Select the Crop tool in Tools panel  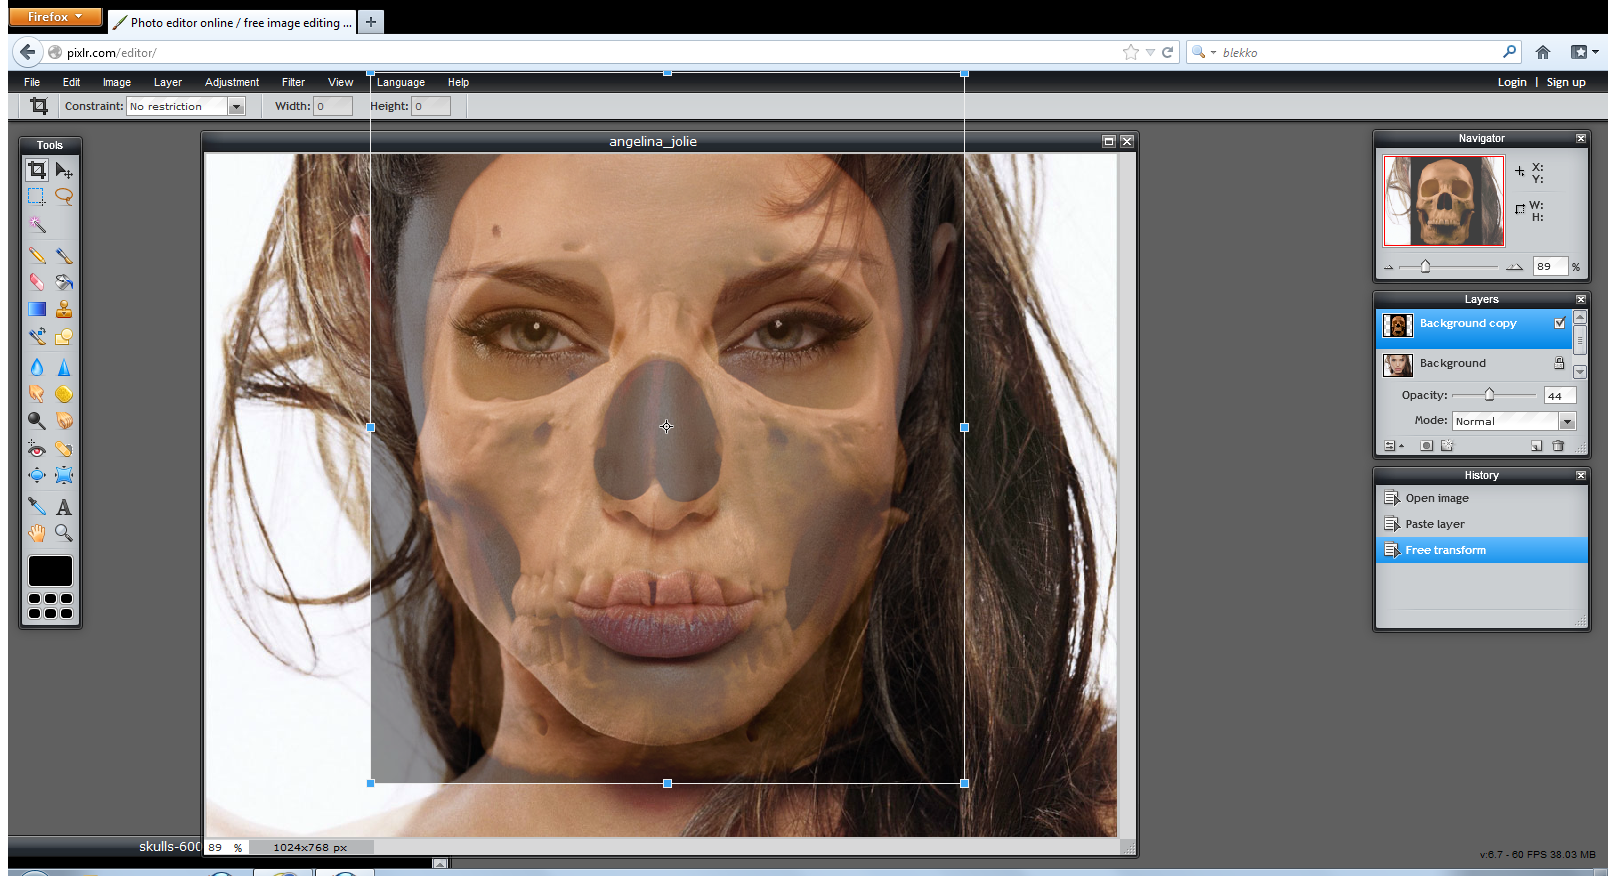tap(37, 170)
